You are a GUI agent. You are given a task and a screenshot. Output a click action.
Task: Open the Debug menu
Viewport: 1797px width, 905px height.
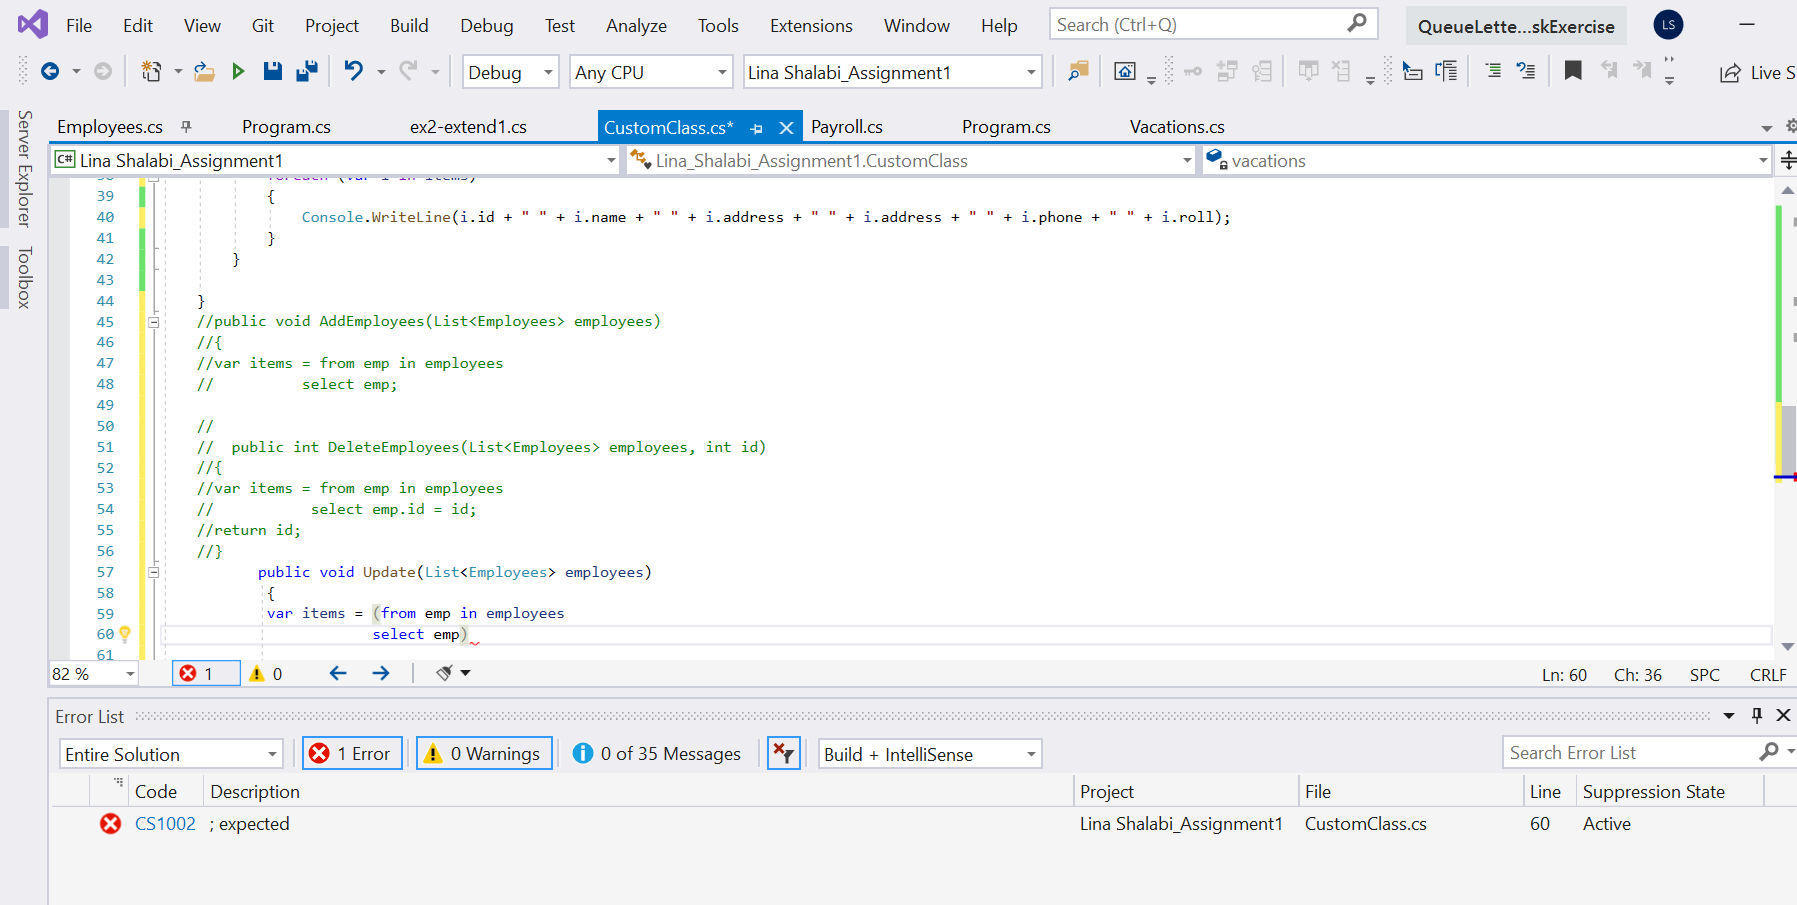(487, 26)
